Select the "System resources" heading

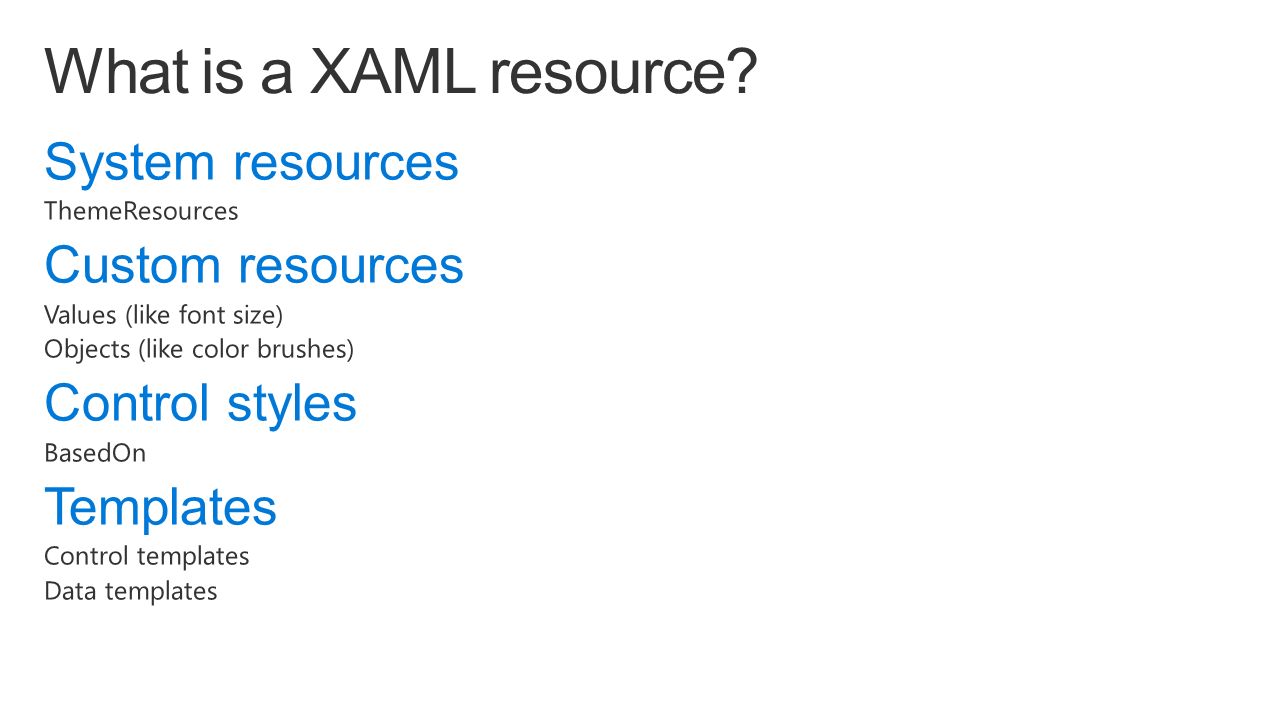coord(251,164)
